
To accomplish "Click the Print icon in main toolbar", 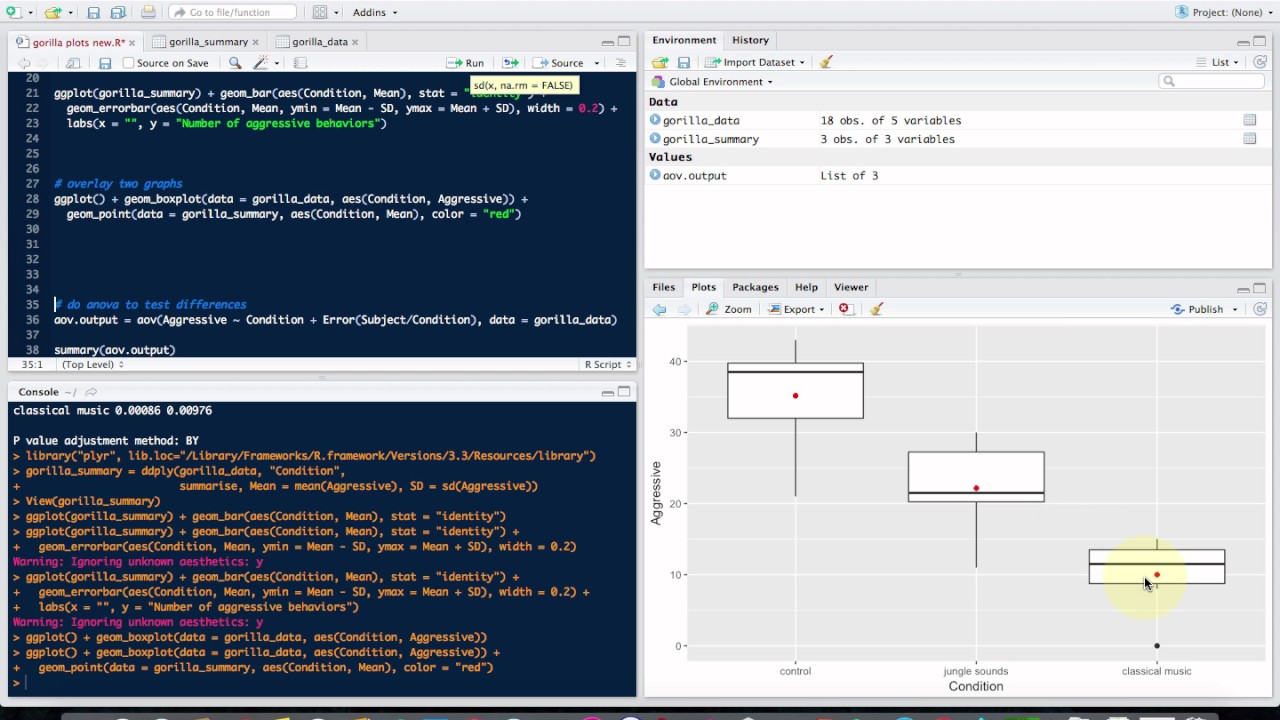I will click(x=148, y=12).
